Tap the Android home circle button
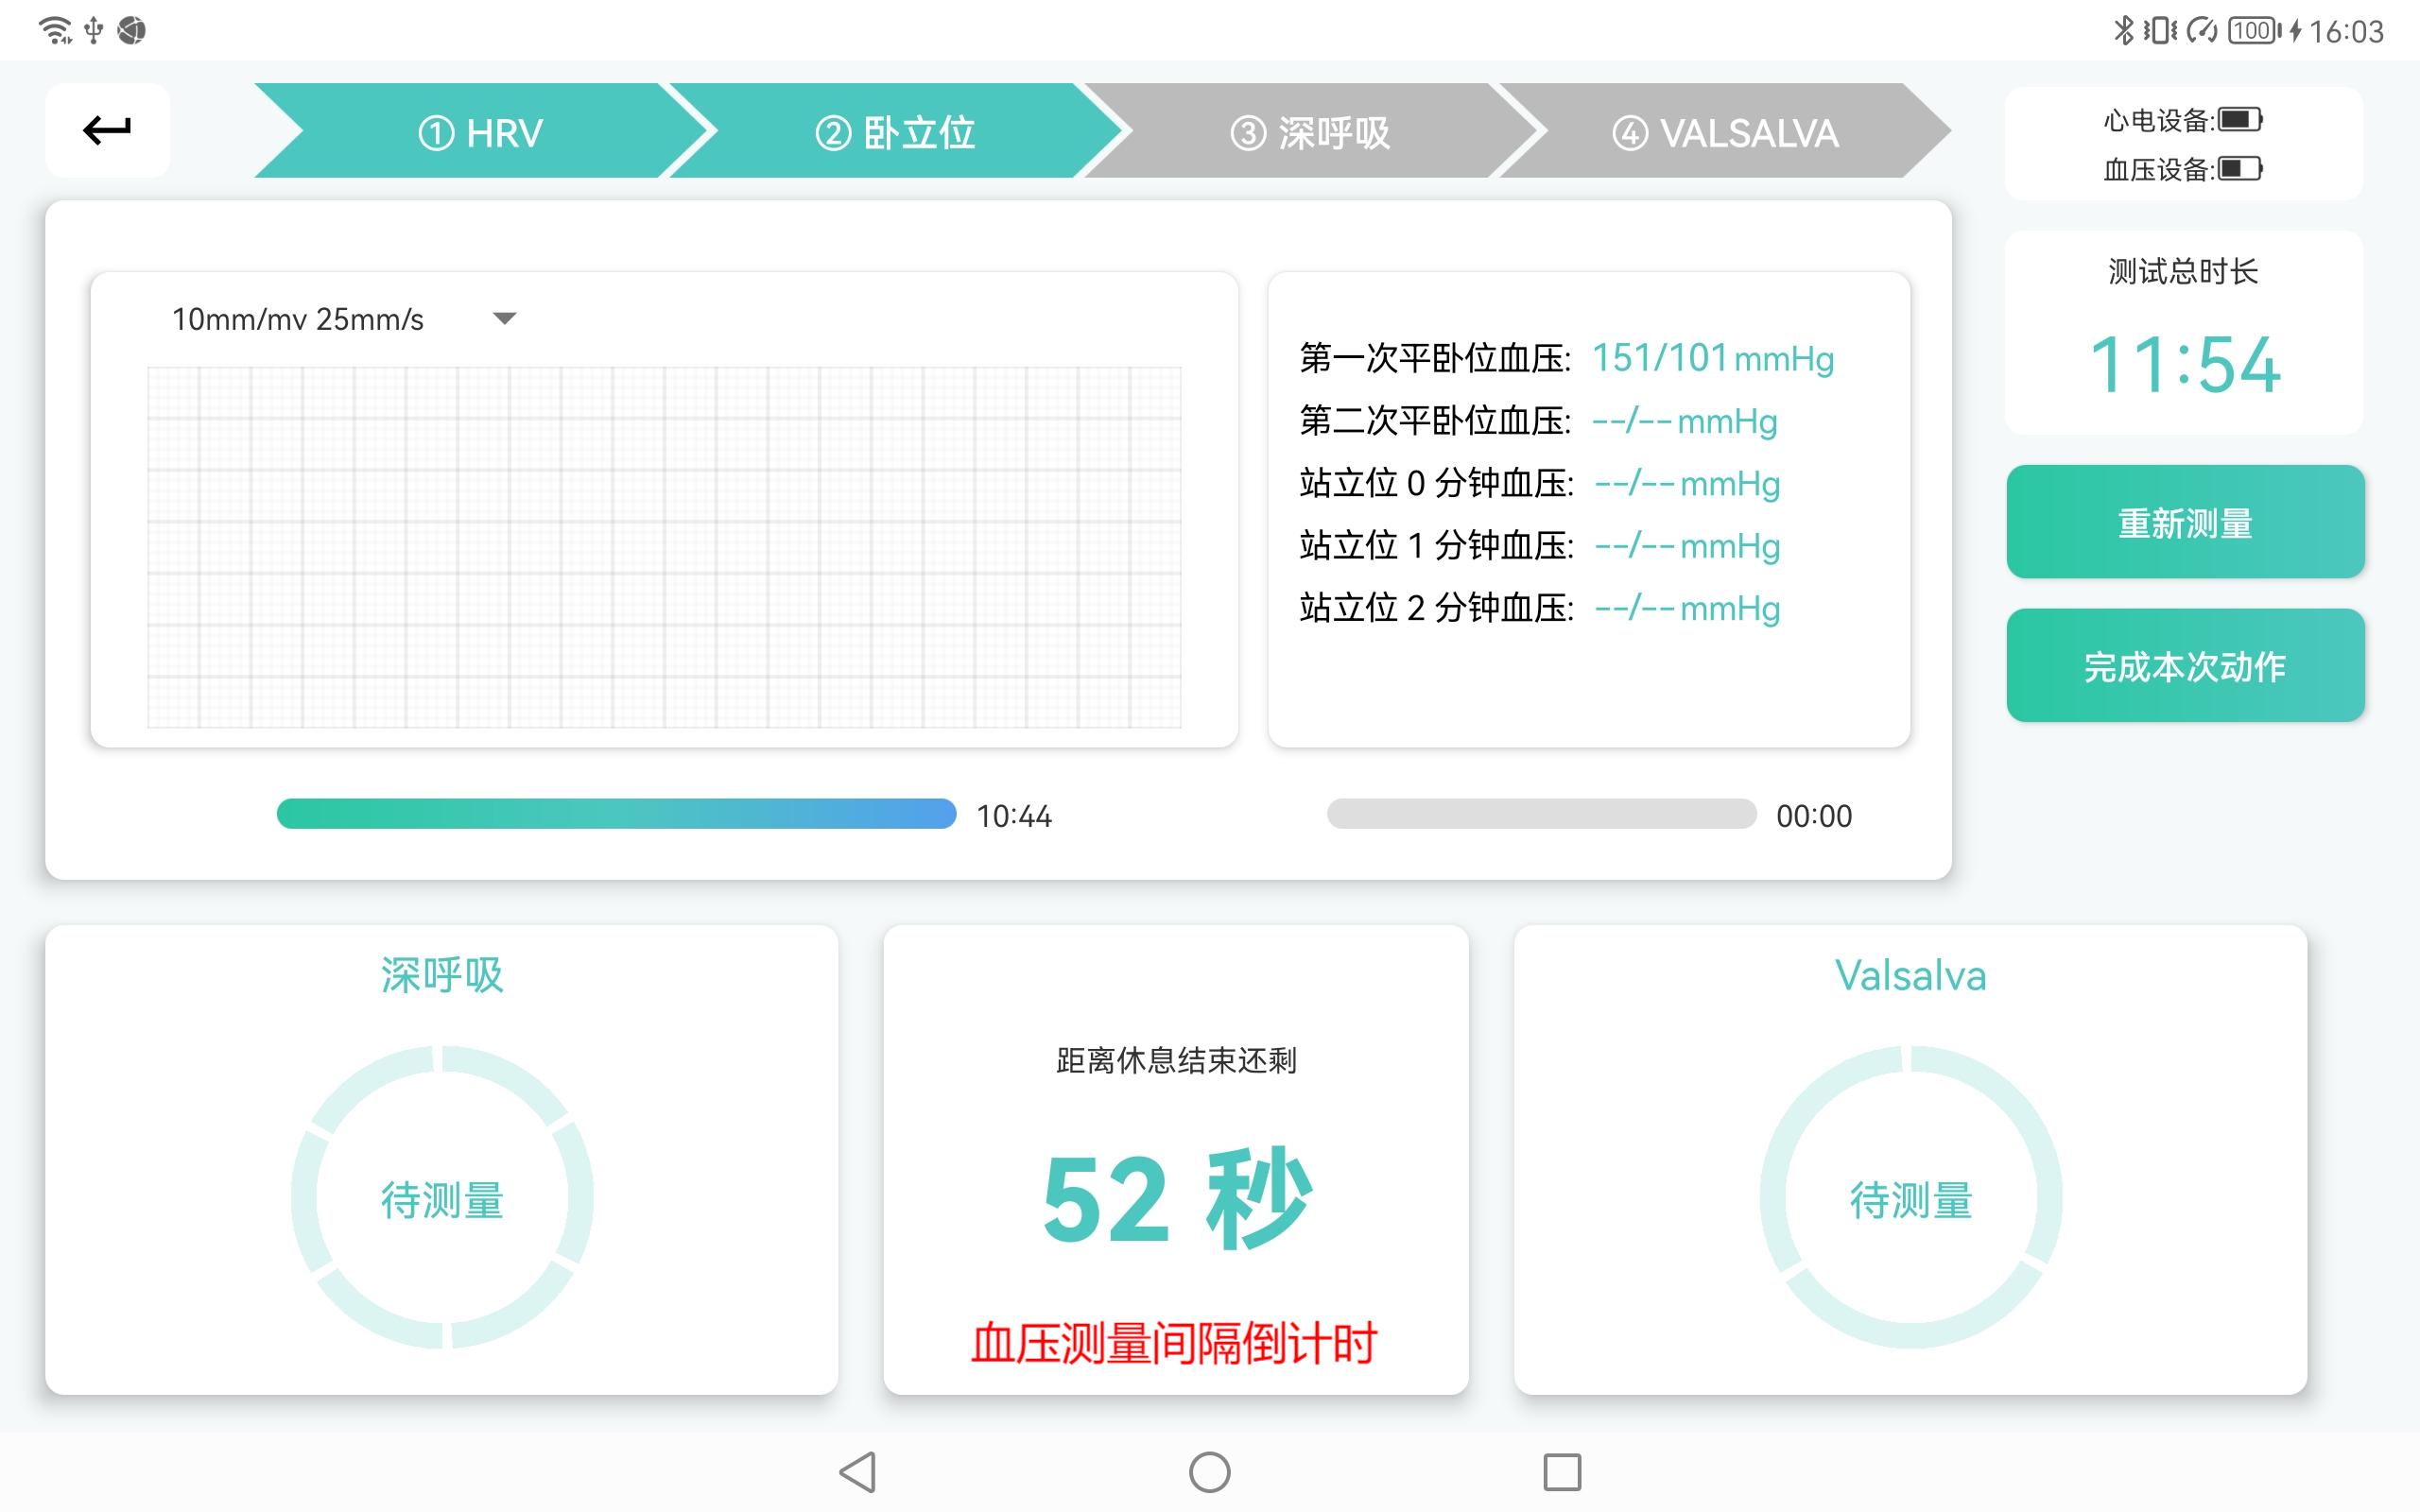The width and height of the screenshot is (2420, 1512). 1209,1472
